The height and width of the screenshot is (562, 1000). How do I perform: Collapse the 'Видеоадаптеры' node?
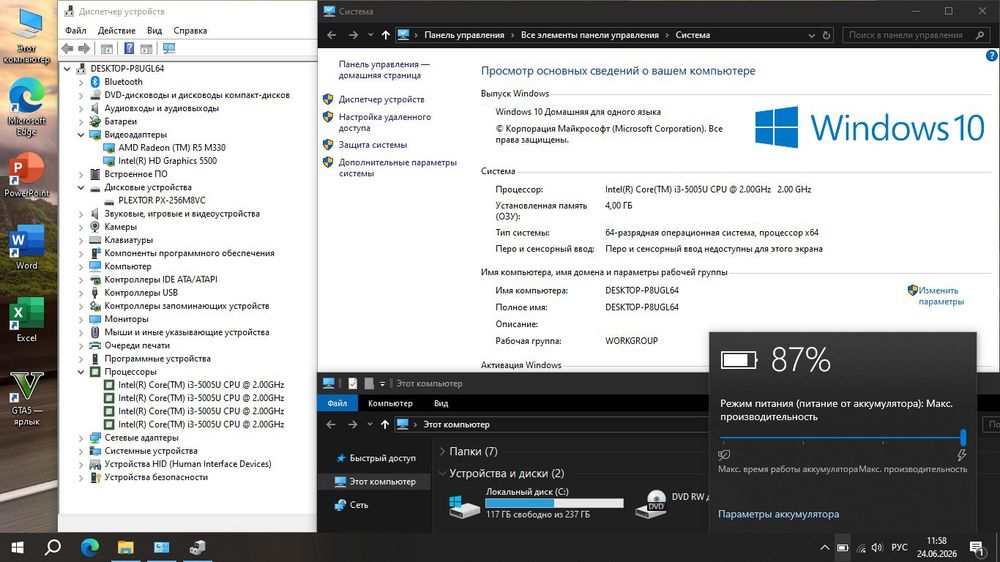[81, 135]
